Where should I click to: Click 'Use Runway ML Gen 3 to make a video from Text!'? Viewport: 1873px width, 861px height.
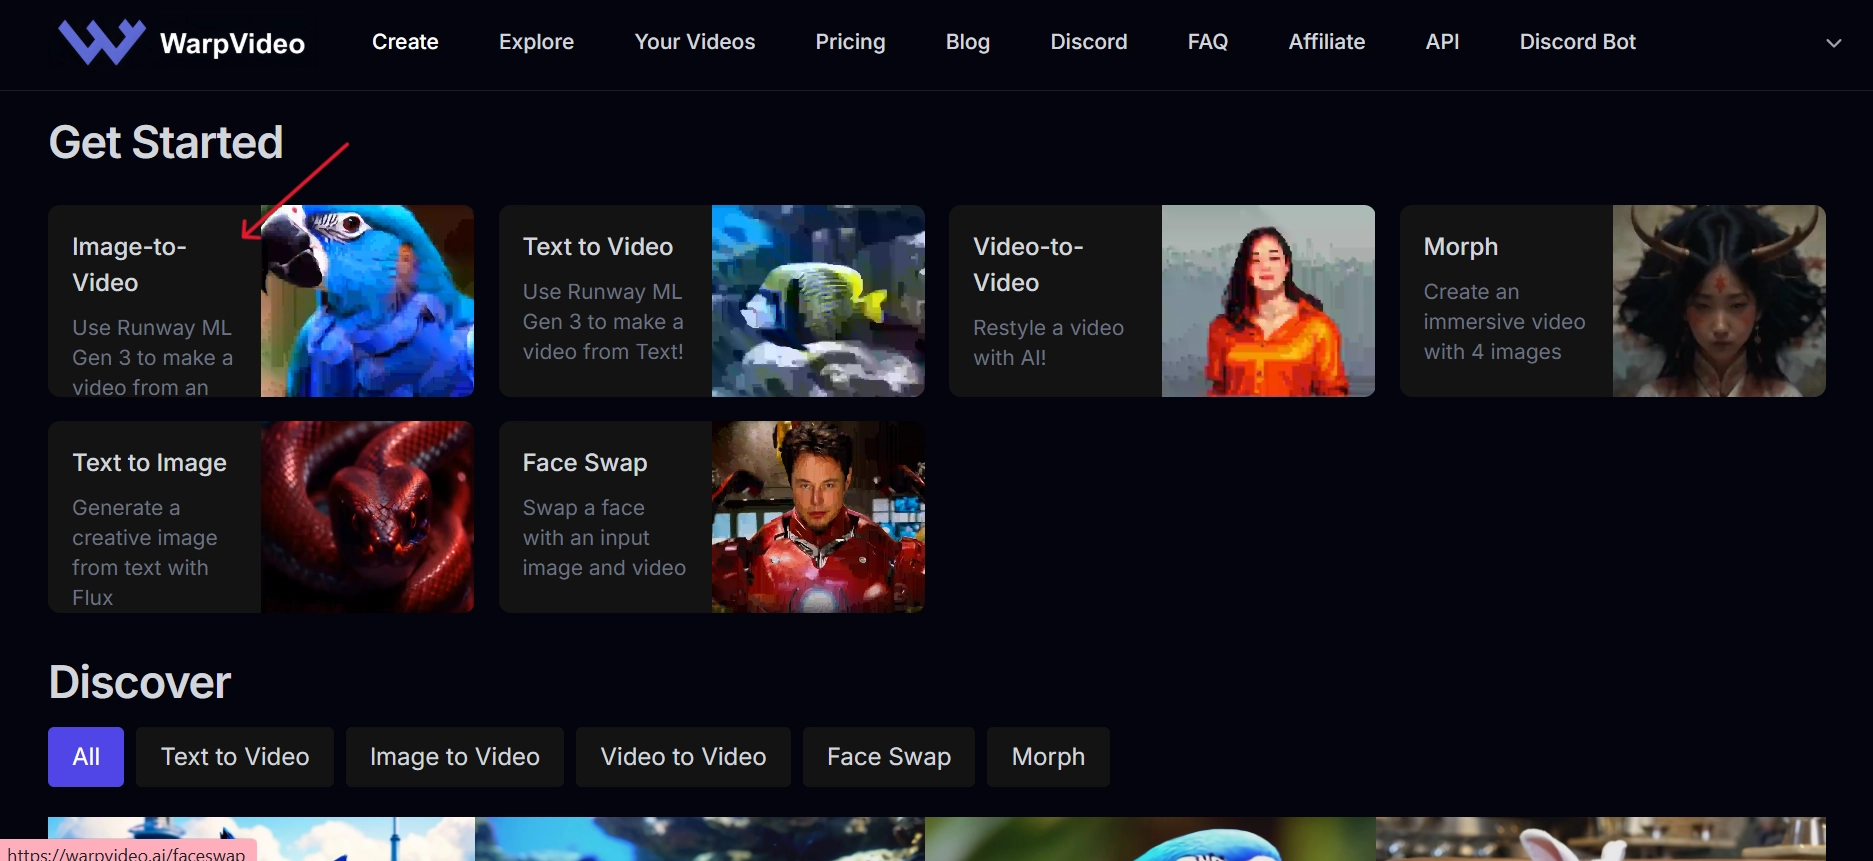pos(603,321)
